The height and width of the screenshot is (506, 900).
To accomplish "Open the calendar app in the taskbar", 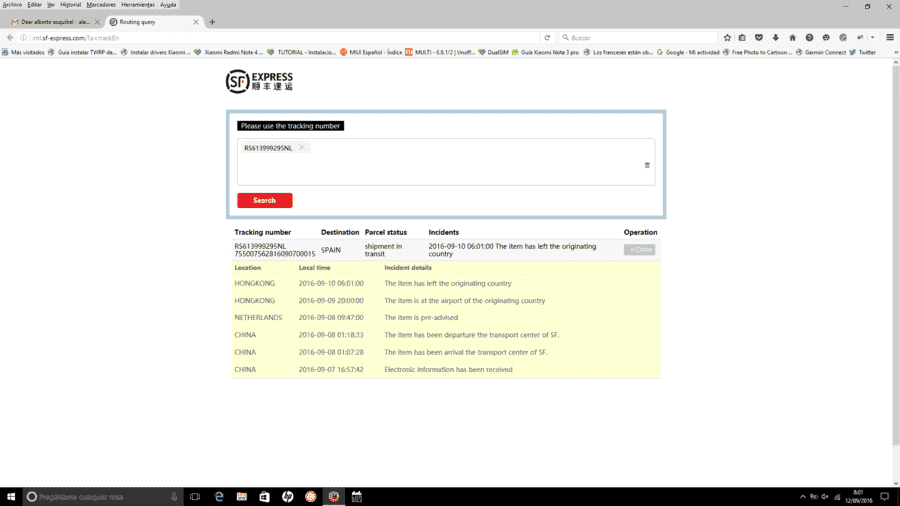I will click(x=356, y=497).
